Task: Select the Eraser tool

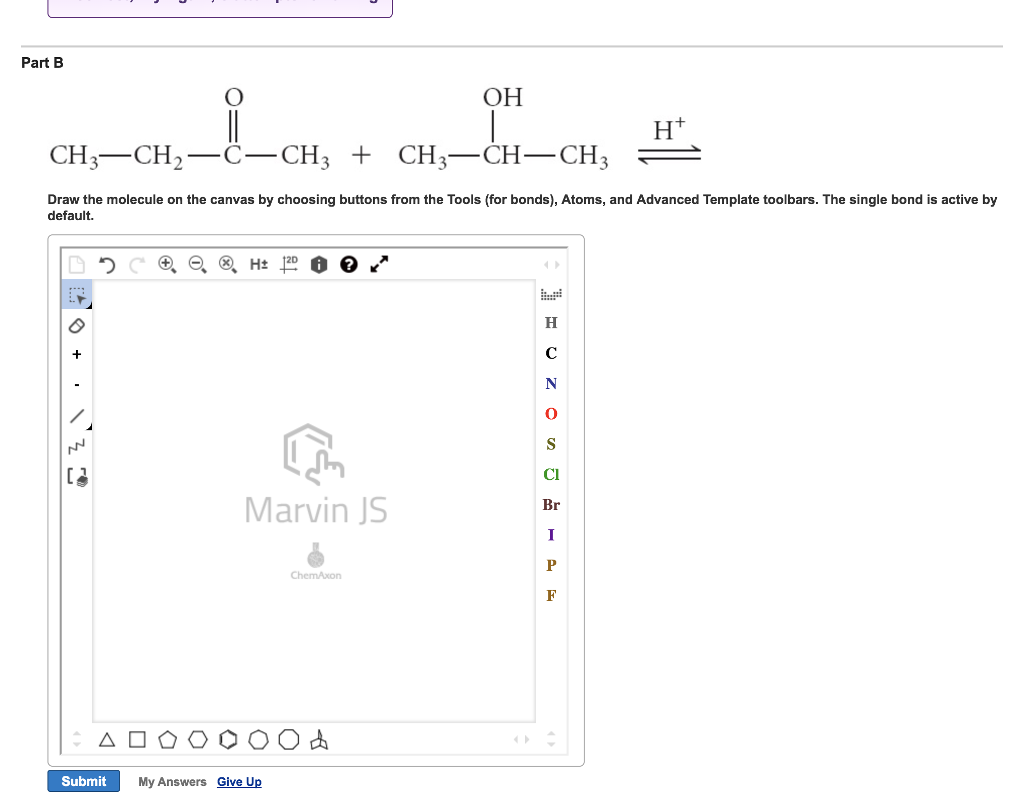Action: click(77, 325)
